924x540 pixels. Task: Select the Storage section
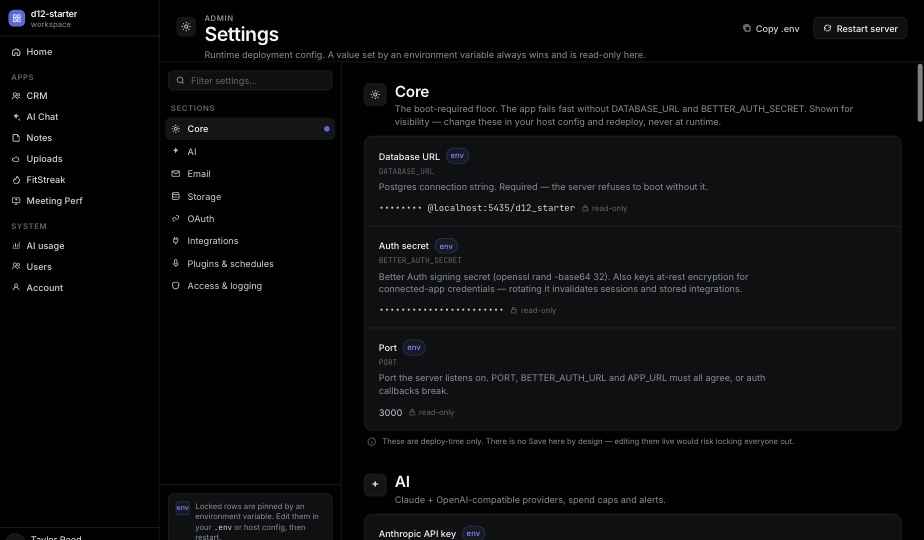(x=250, y=197)
